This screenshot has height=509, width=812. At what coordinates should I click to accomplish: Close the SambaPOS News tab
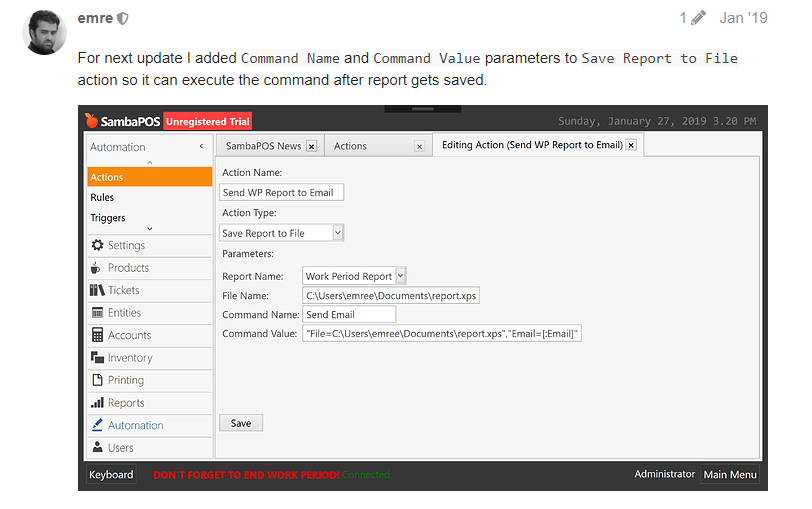[311, 146]
